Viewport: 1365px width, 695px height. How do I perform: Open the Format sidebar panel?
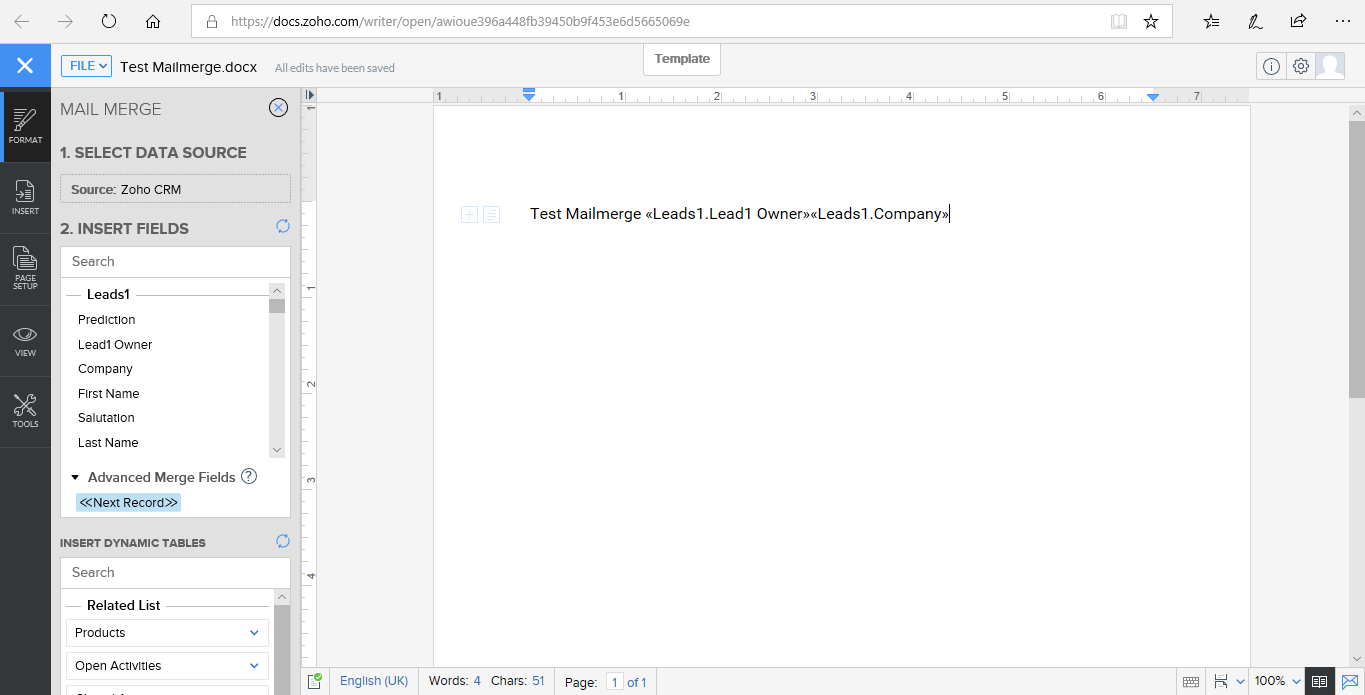pyautogui.click(x=25, y=127)
